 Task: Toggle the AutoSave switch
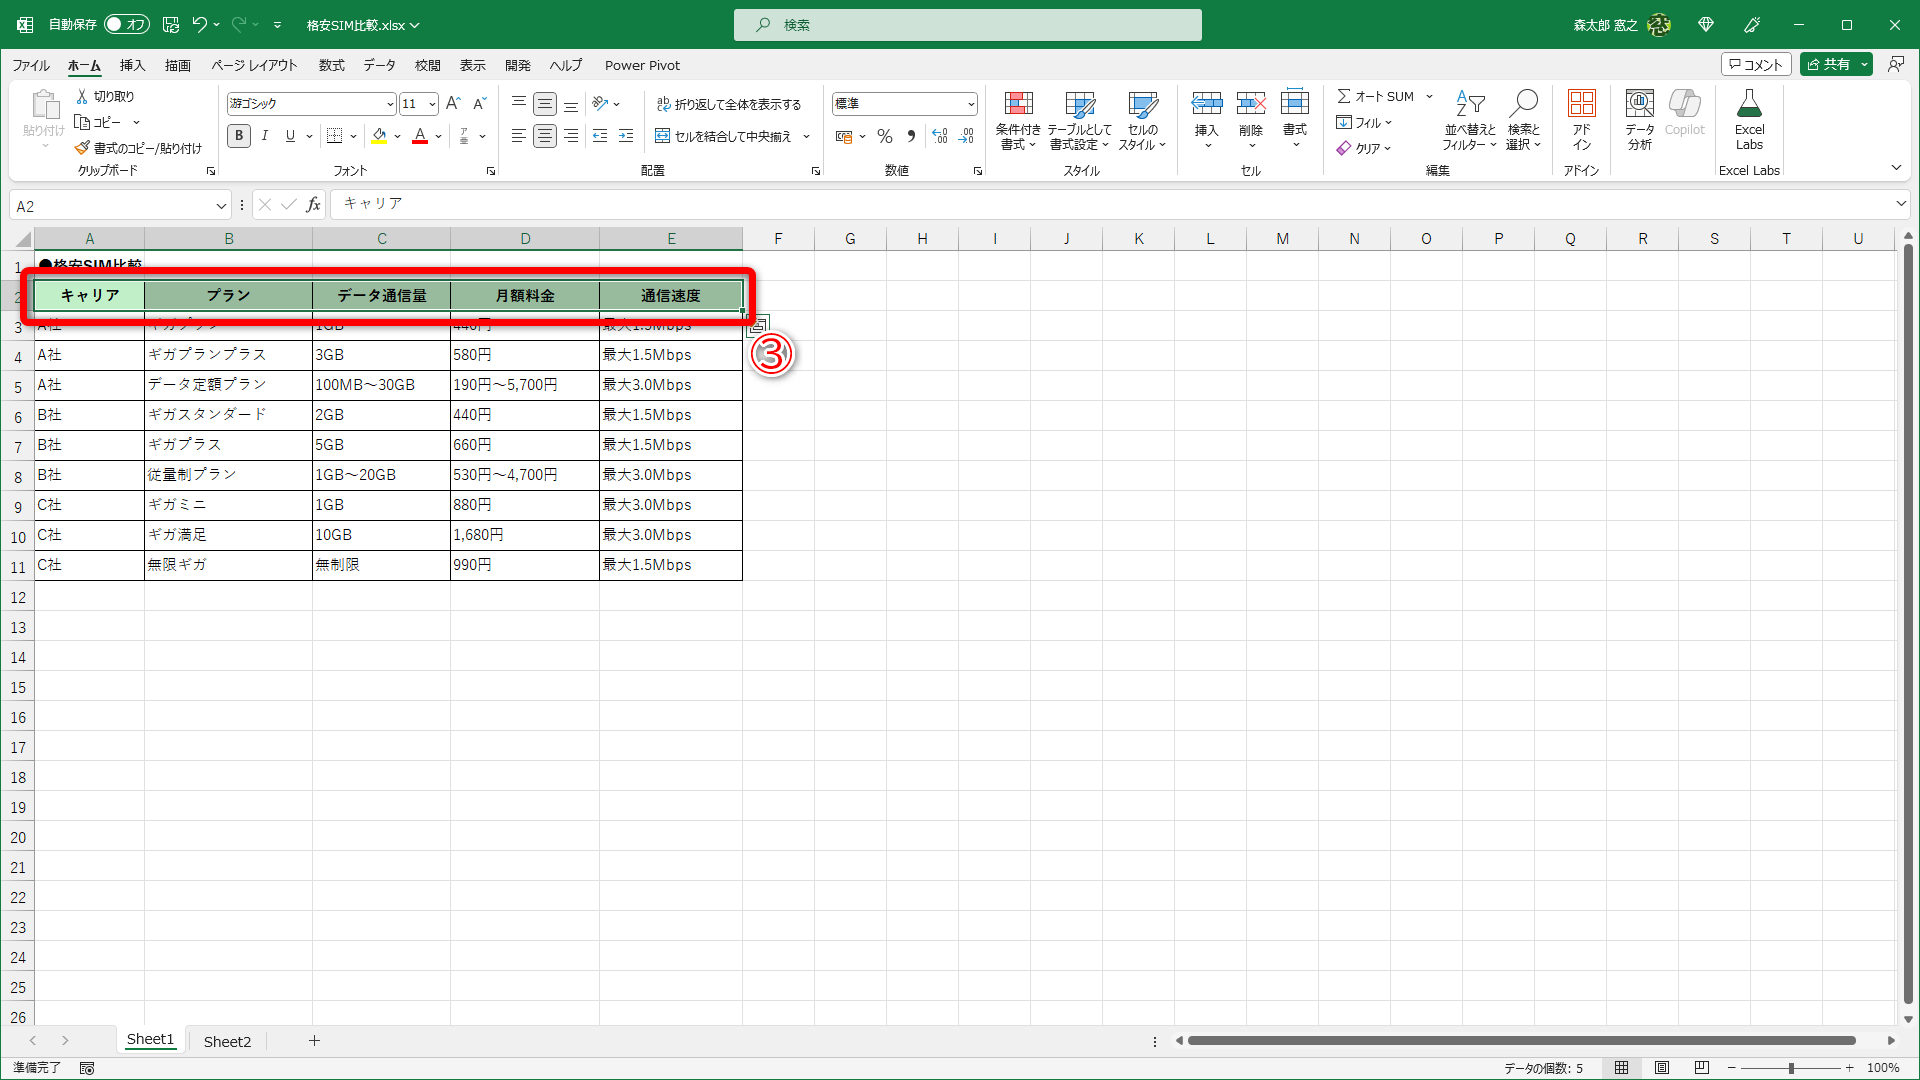click(127, 25)
